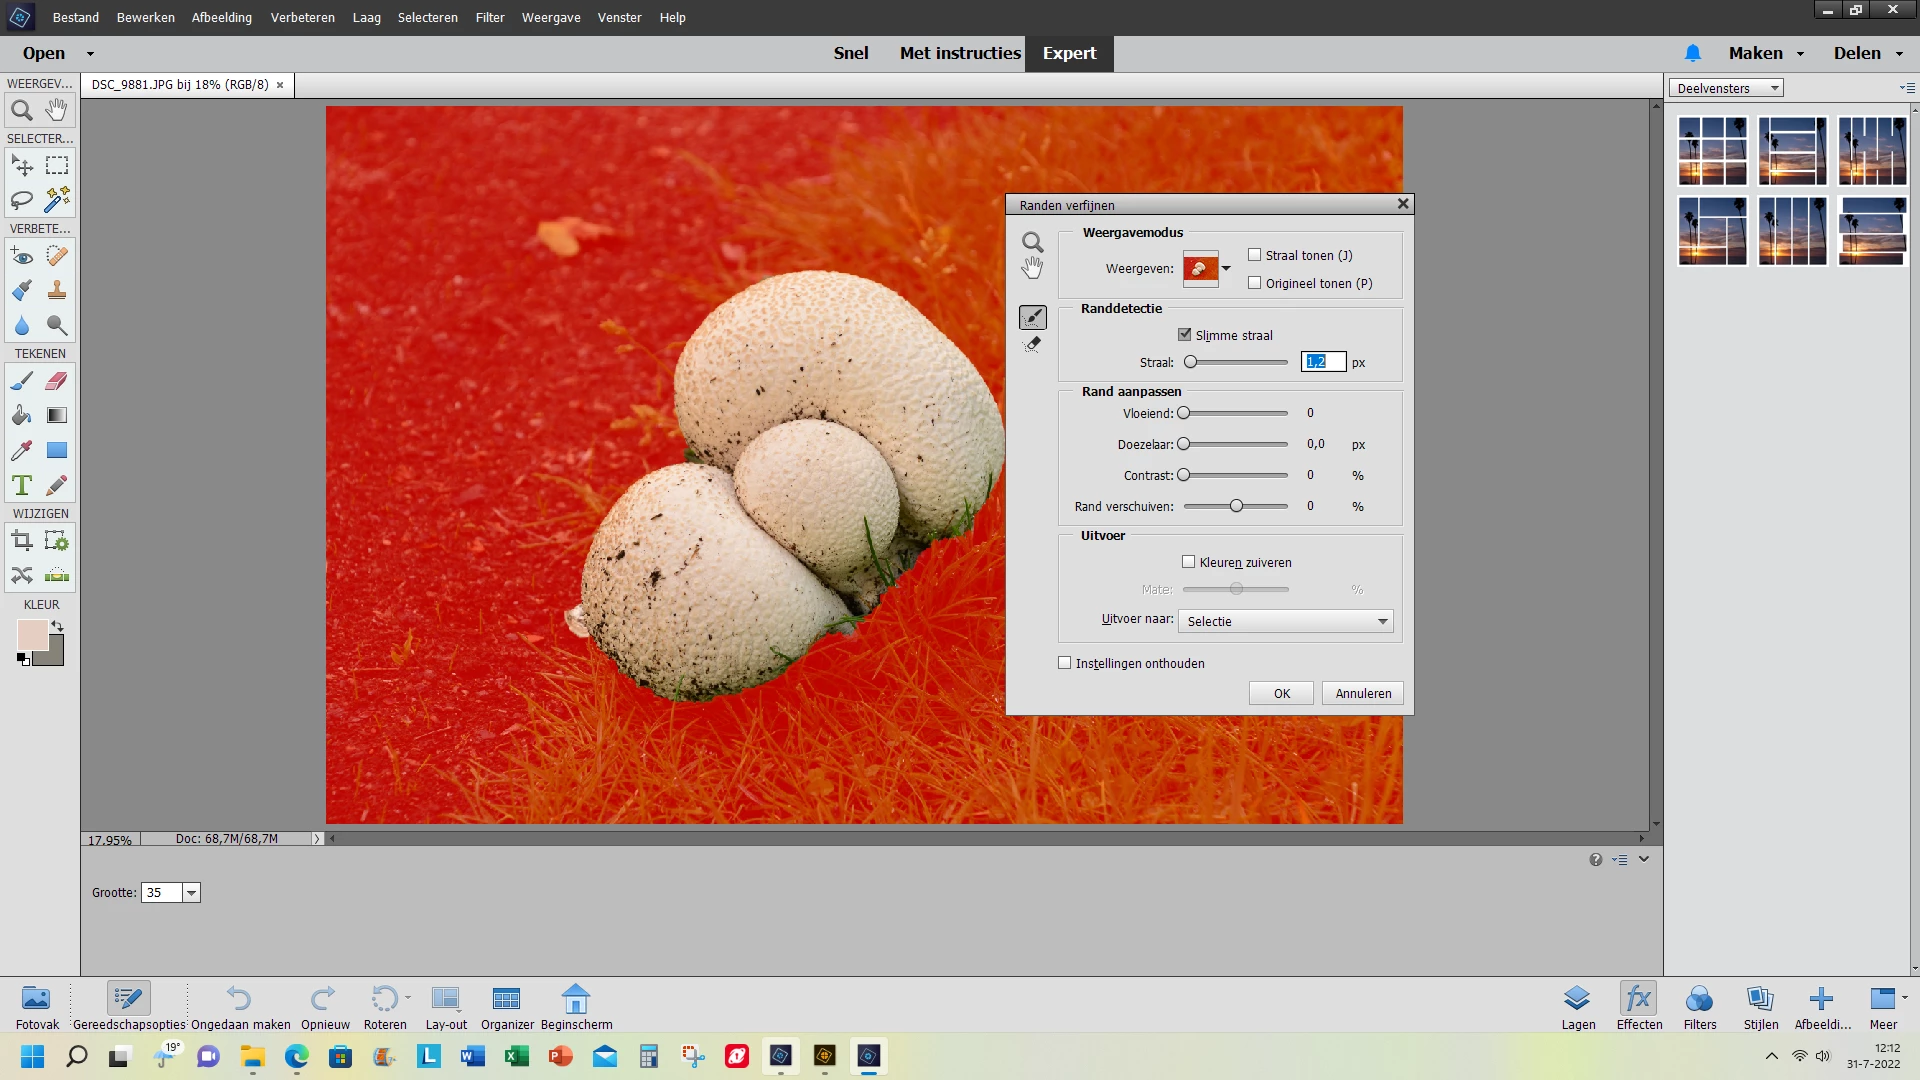
Task: Select the Lasso tool in toolbox
Action: coord(21,200)
